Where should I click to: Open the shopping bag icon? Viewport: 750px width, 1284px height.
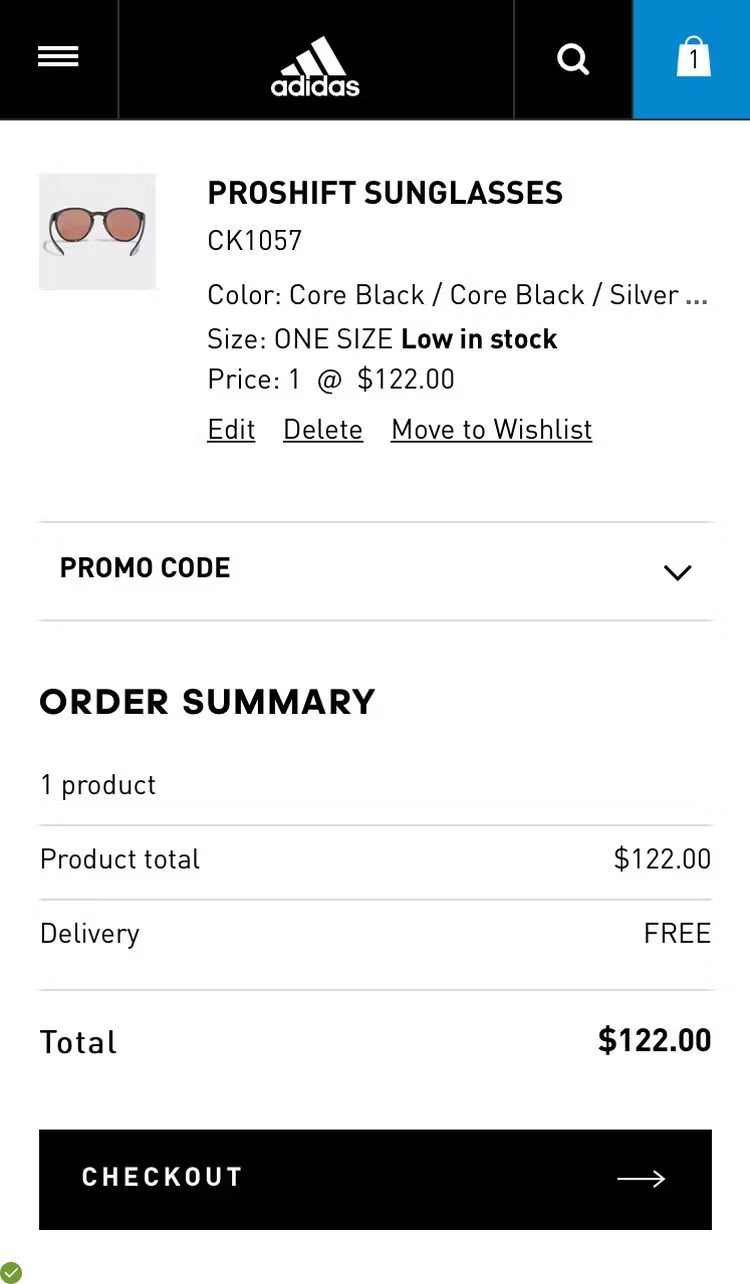692,58
